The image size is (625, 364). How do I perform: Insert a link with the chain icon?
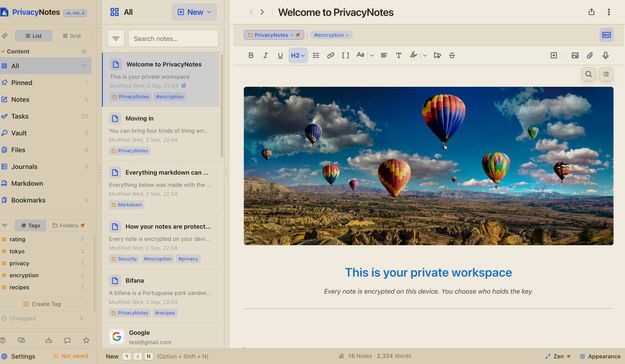coord(330,55)
